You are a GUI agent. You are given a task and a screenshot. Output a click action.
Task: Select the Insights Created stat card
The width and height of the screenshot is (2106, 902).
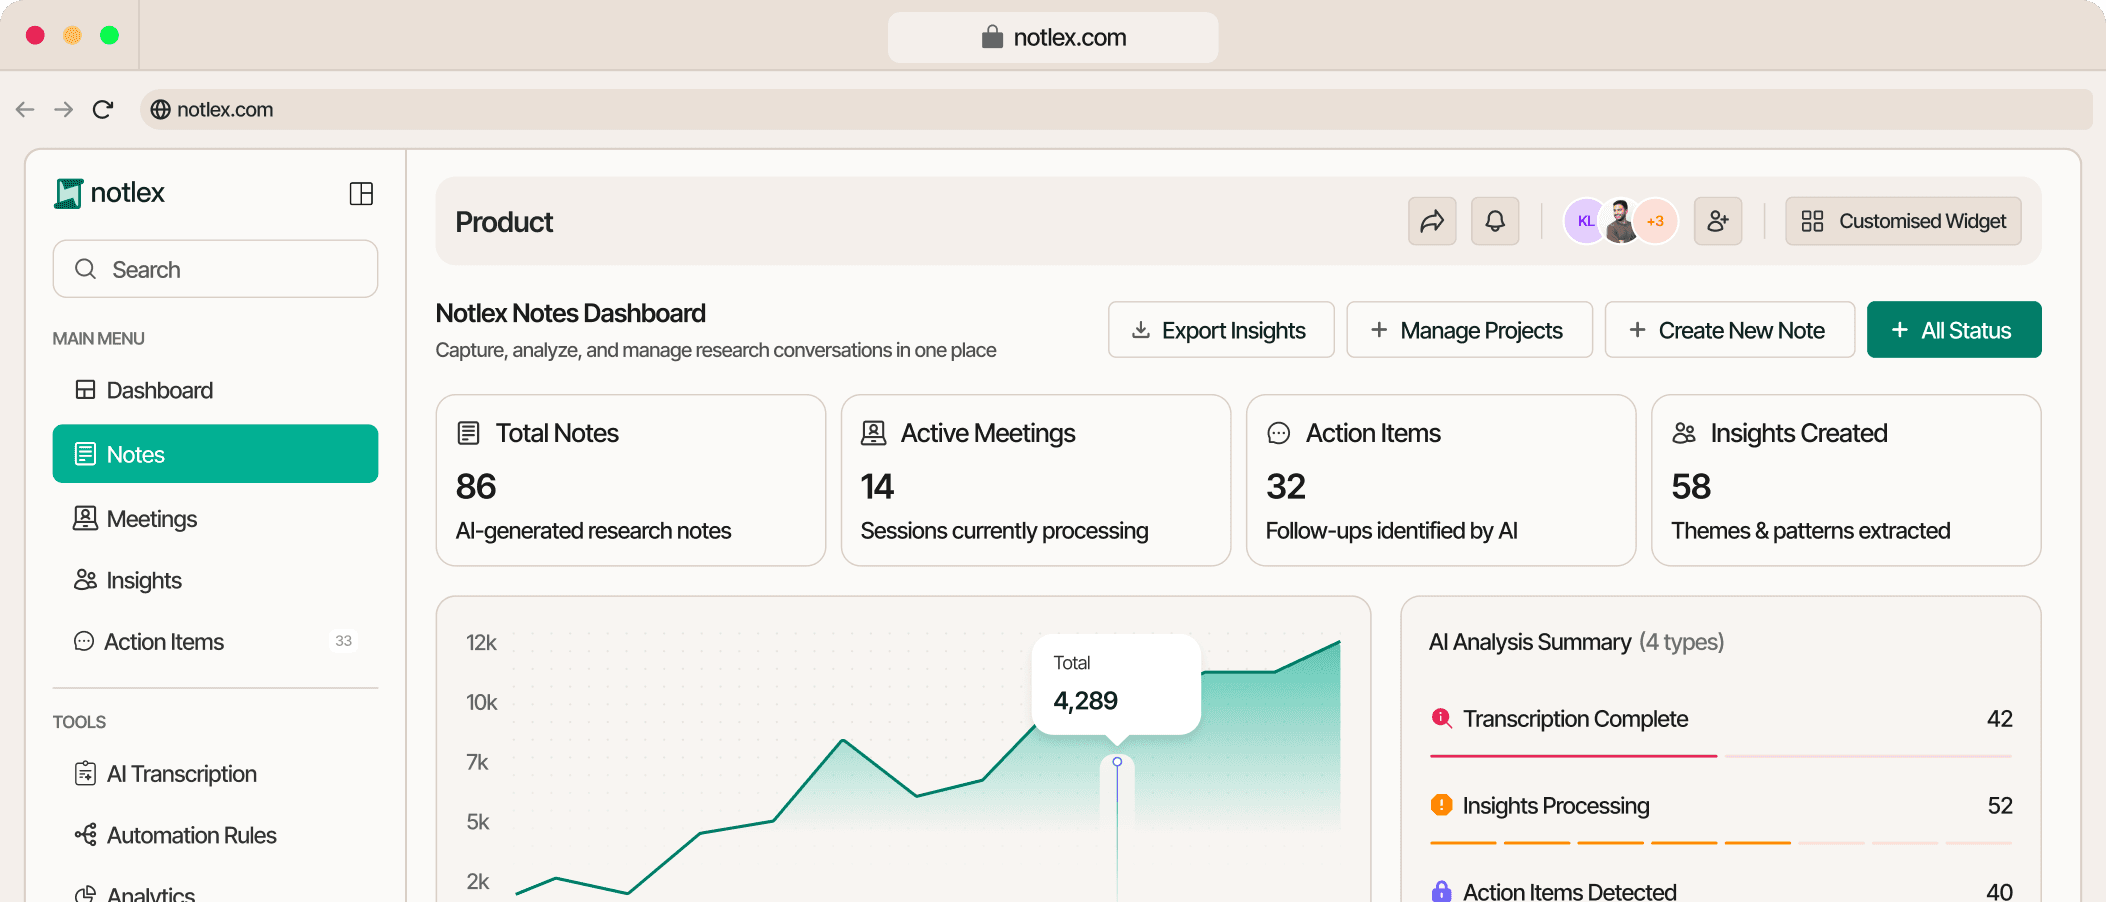pyautogui.click(x=1845, y=480)
